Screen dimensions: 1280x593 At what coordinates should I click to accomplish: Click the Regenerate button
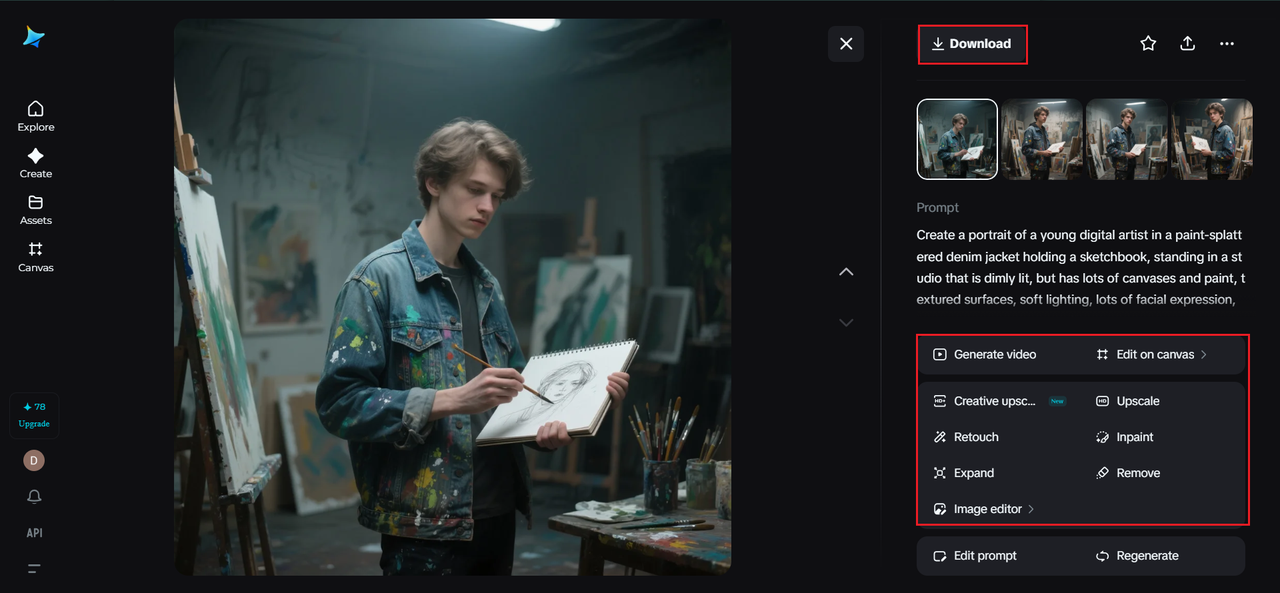pyautogui.click(x=1137, y=556)
